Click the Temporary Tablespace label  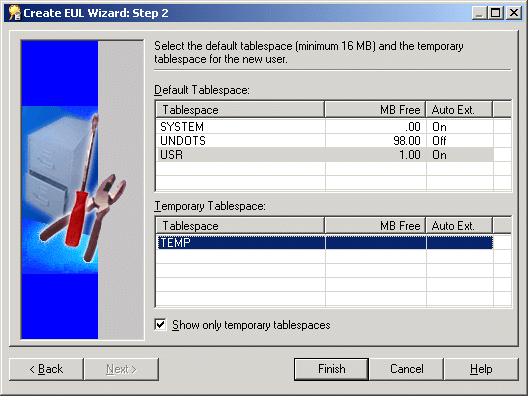pyautogui.click(x=210, y=206)
